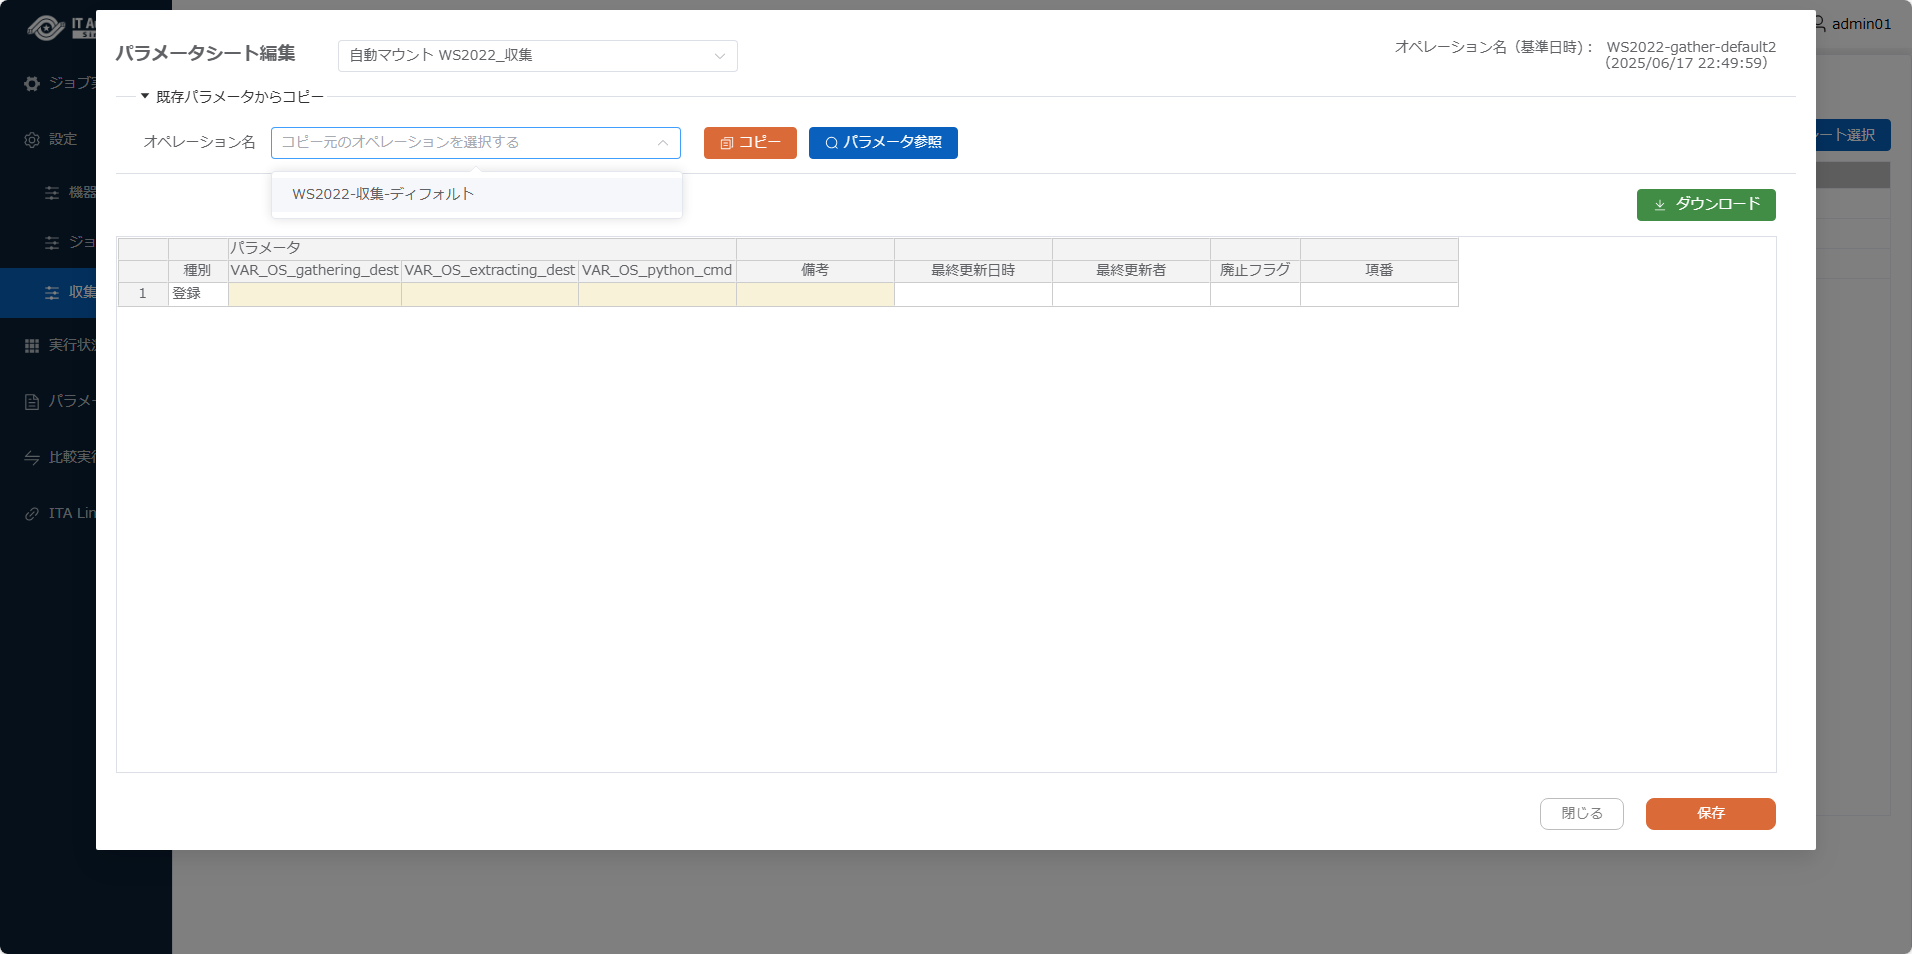
Task: Click the パラメータ参照 button
Action: 882,143
